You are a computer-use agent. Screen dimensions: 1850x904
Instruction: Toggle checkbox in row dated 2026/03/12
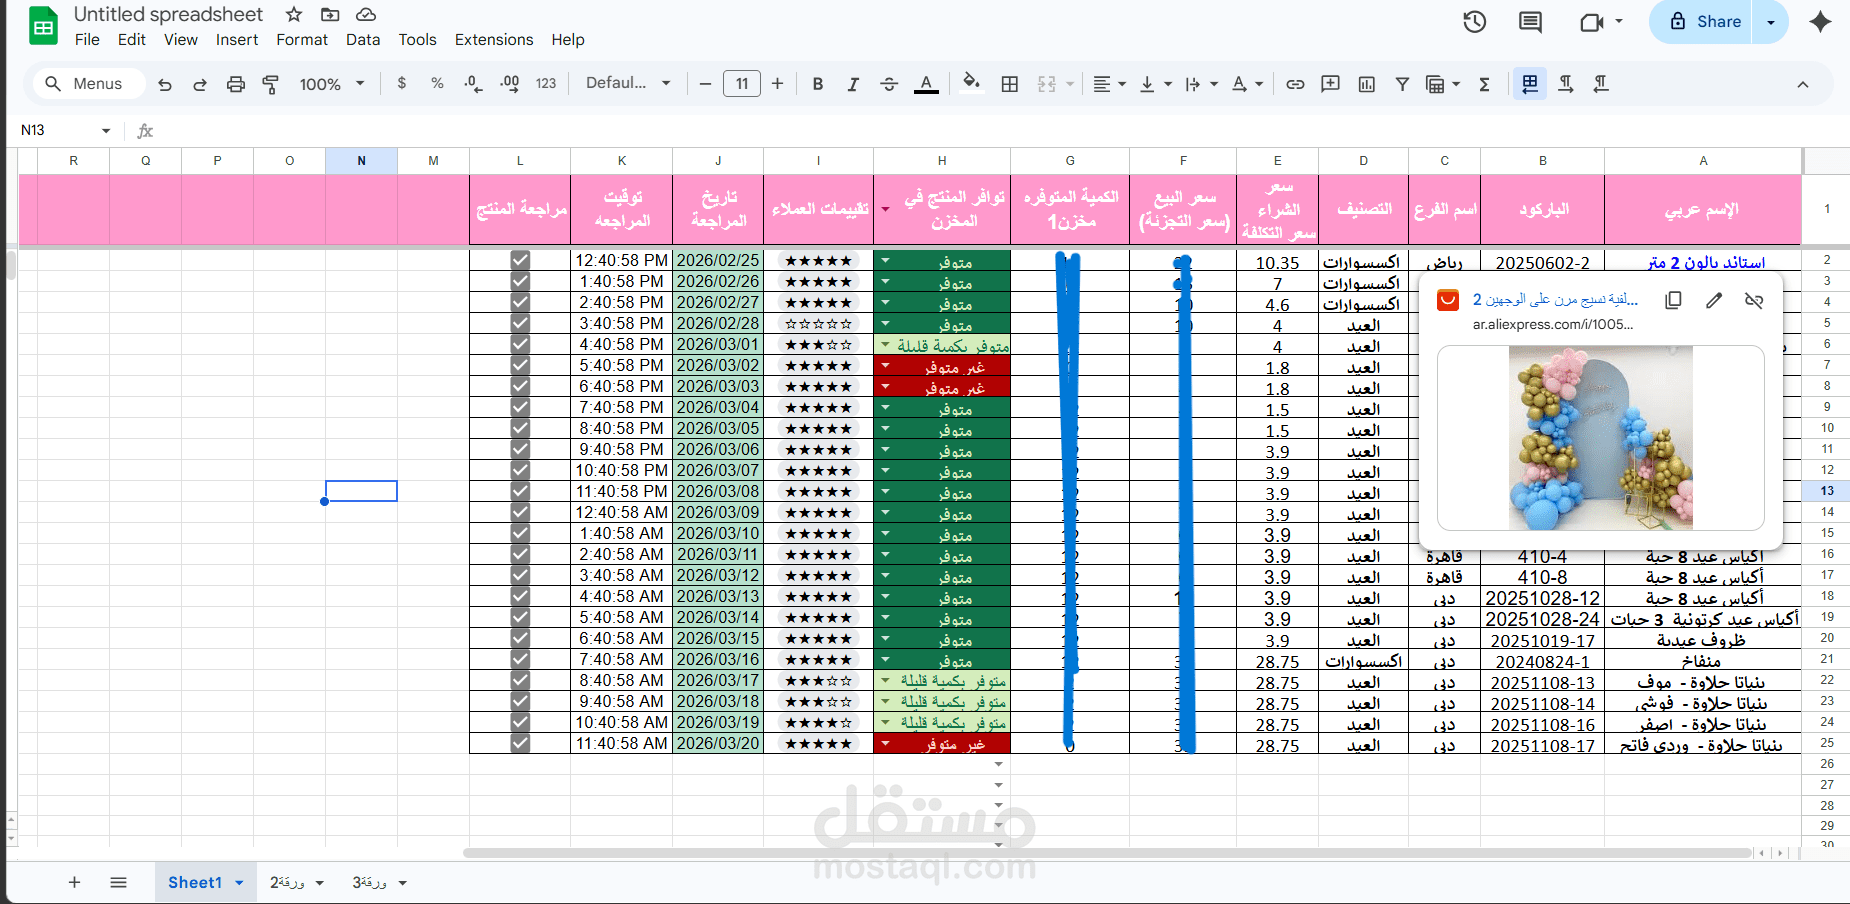tap(520, 575)
